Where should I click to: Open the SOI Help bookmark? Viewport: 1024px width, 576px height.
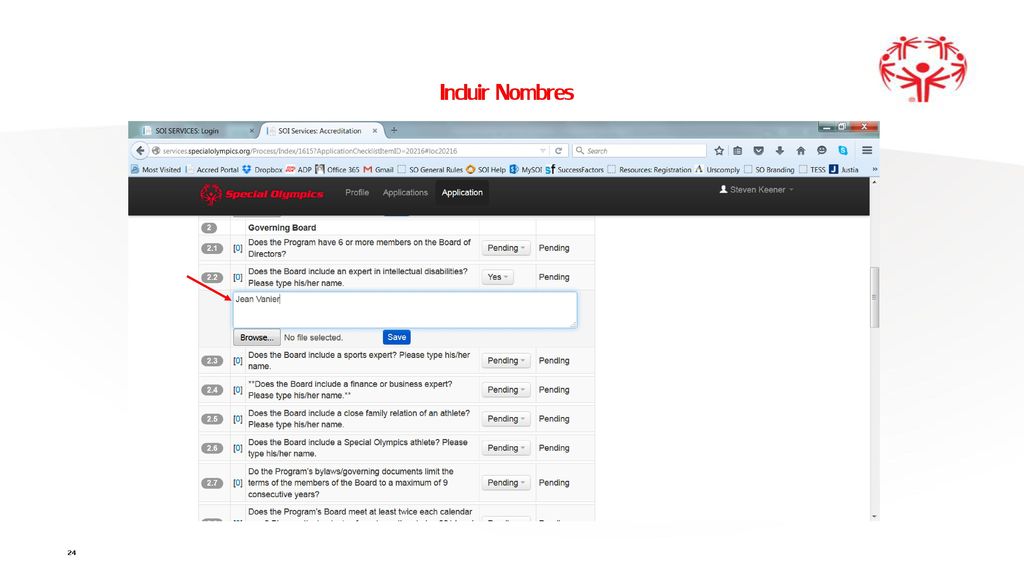pyautogui.click(x=485, y=170)
